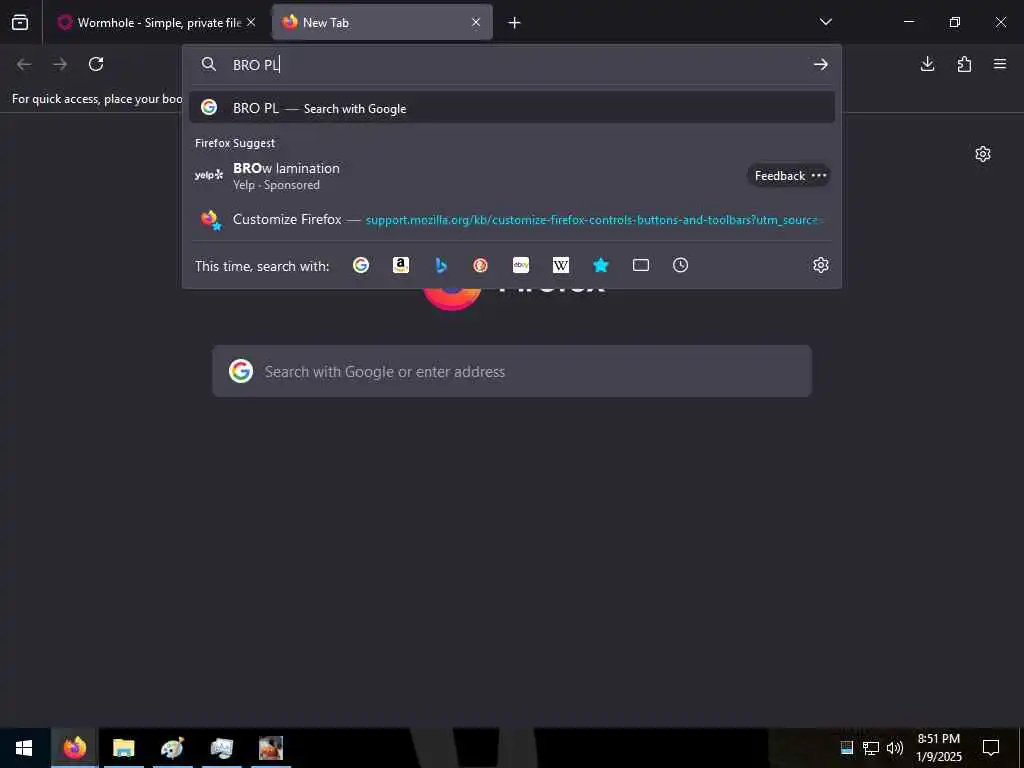The width and height of the screenshot is (1024, 768).
Task: Open the network icon in system tray
Action: pyautogui.click(x=871, y=748)
